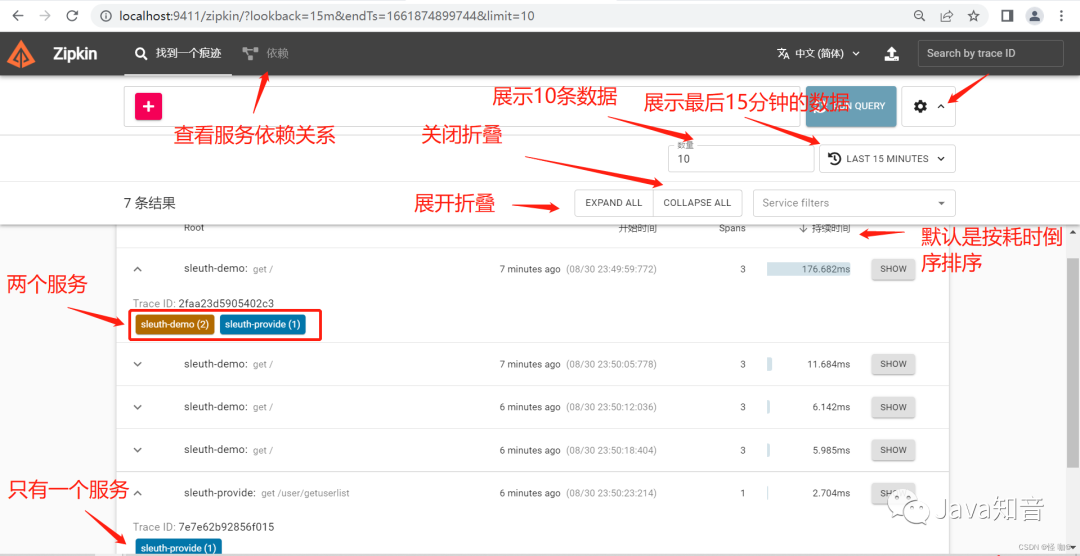1080x556 pixels.
Task: Click the blue sleuth-provide (1) tag under trace 2faa23d5905402c3
Action: tap(262, 325)
